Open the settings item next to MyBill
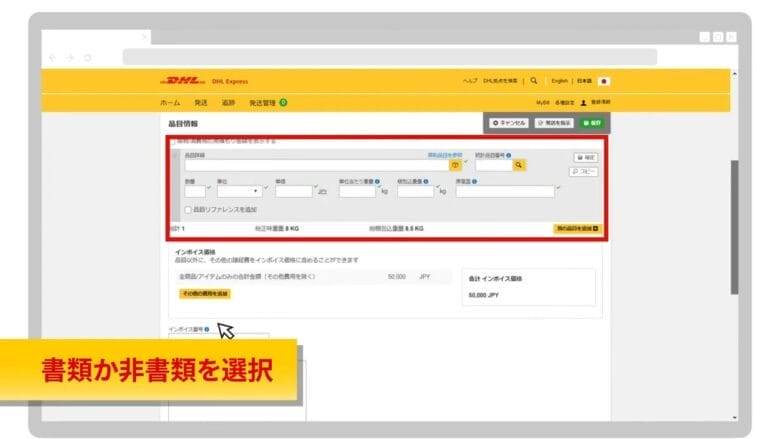The width and height of the screenshot is (780, 439). coord(565,102)
